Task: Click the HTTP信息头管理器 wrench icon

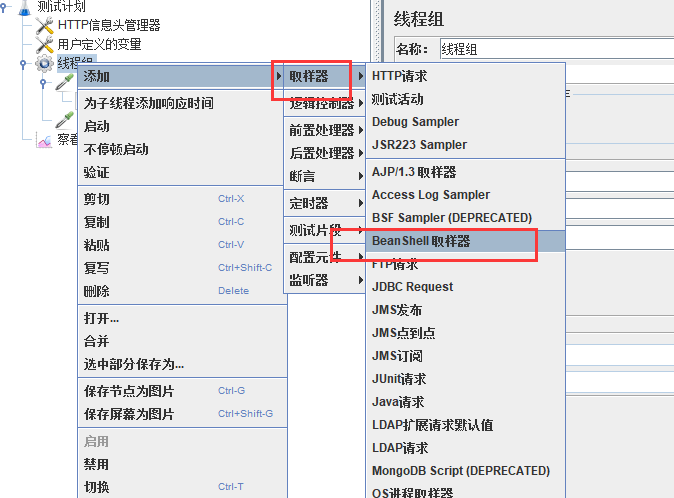Action: pos(44,25)
